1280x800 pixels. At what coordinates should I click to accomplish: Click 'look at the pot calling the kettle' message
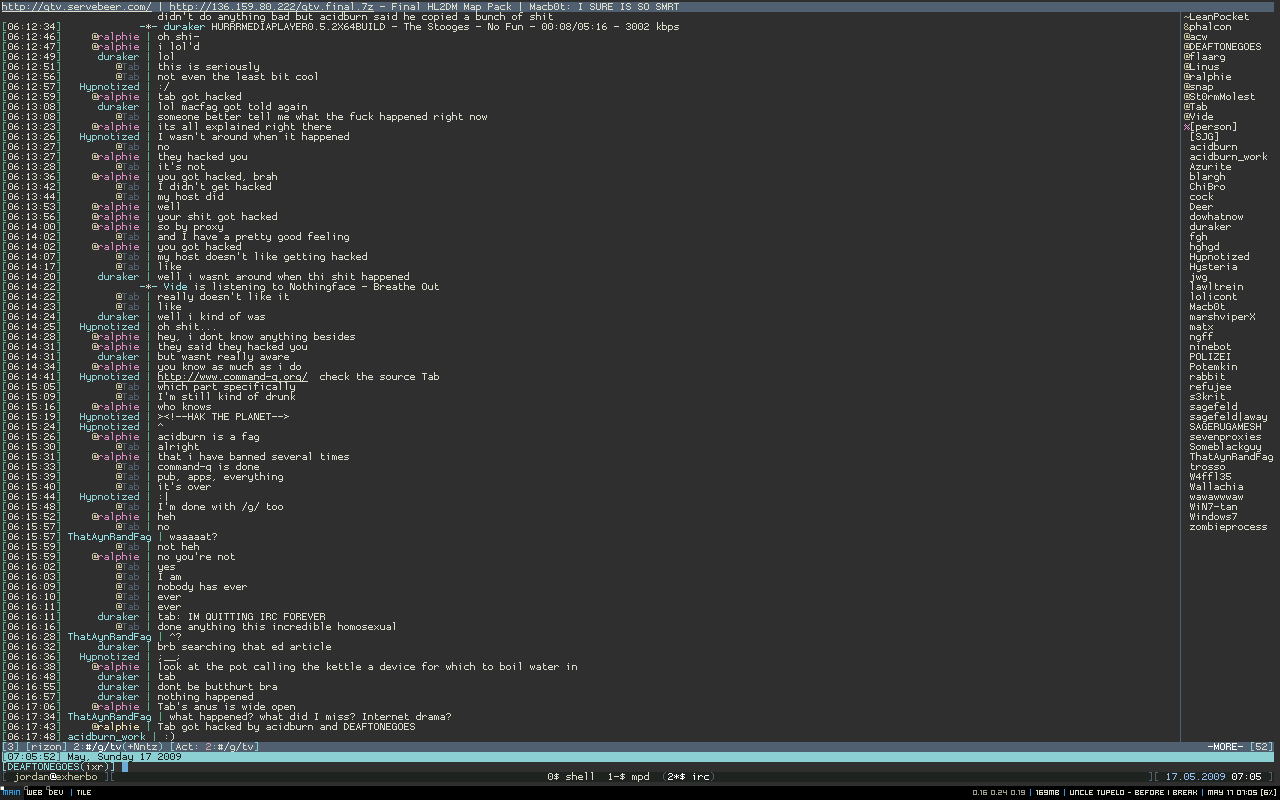[x=367, y=667]
